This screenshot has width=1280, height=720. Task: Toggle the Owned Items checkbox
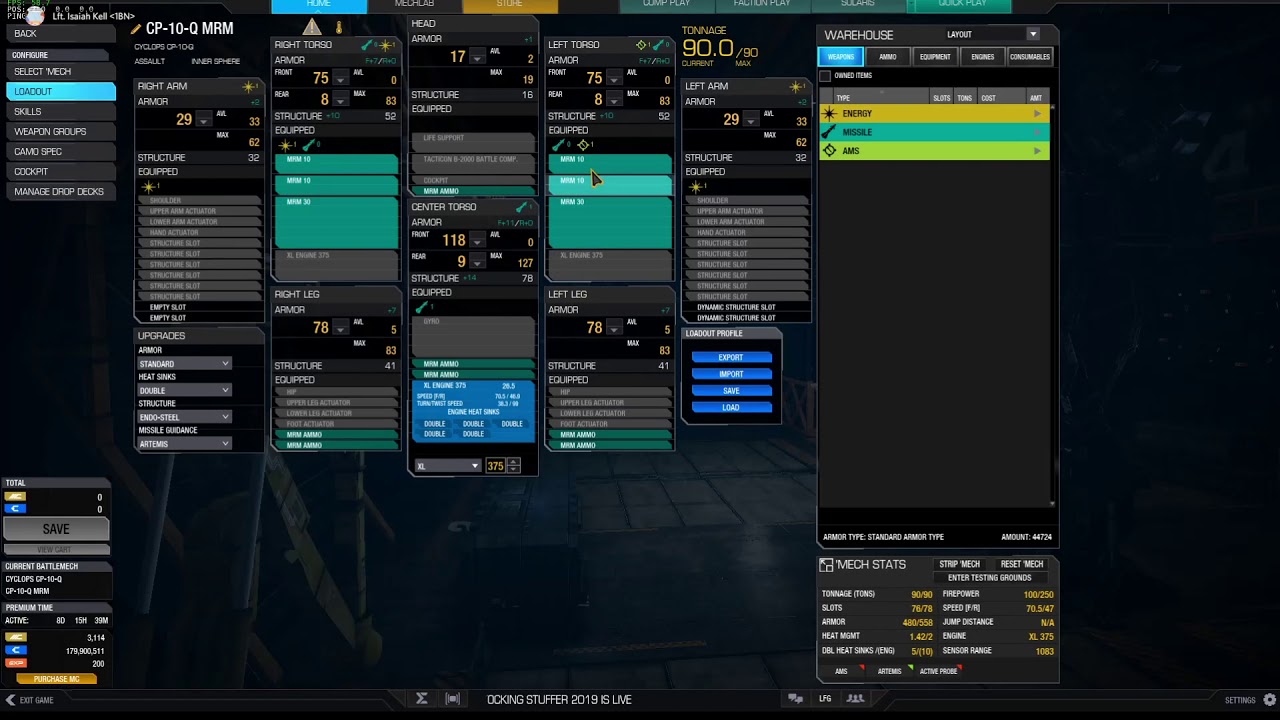[825, 76]
